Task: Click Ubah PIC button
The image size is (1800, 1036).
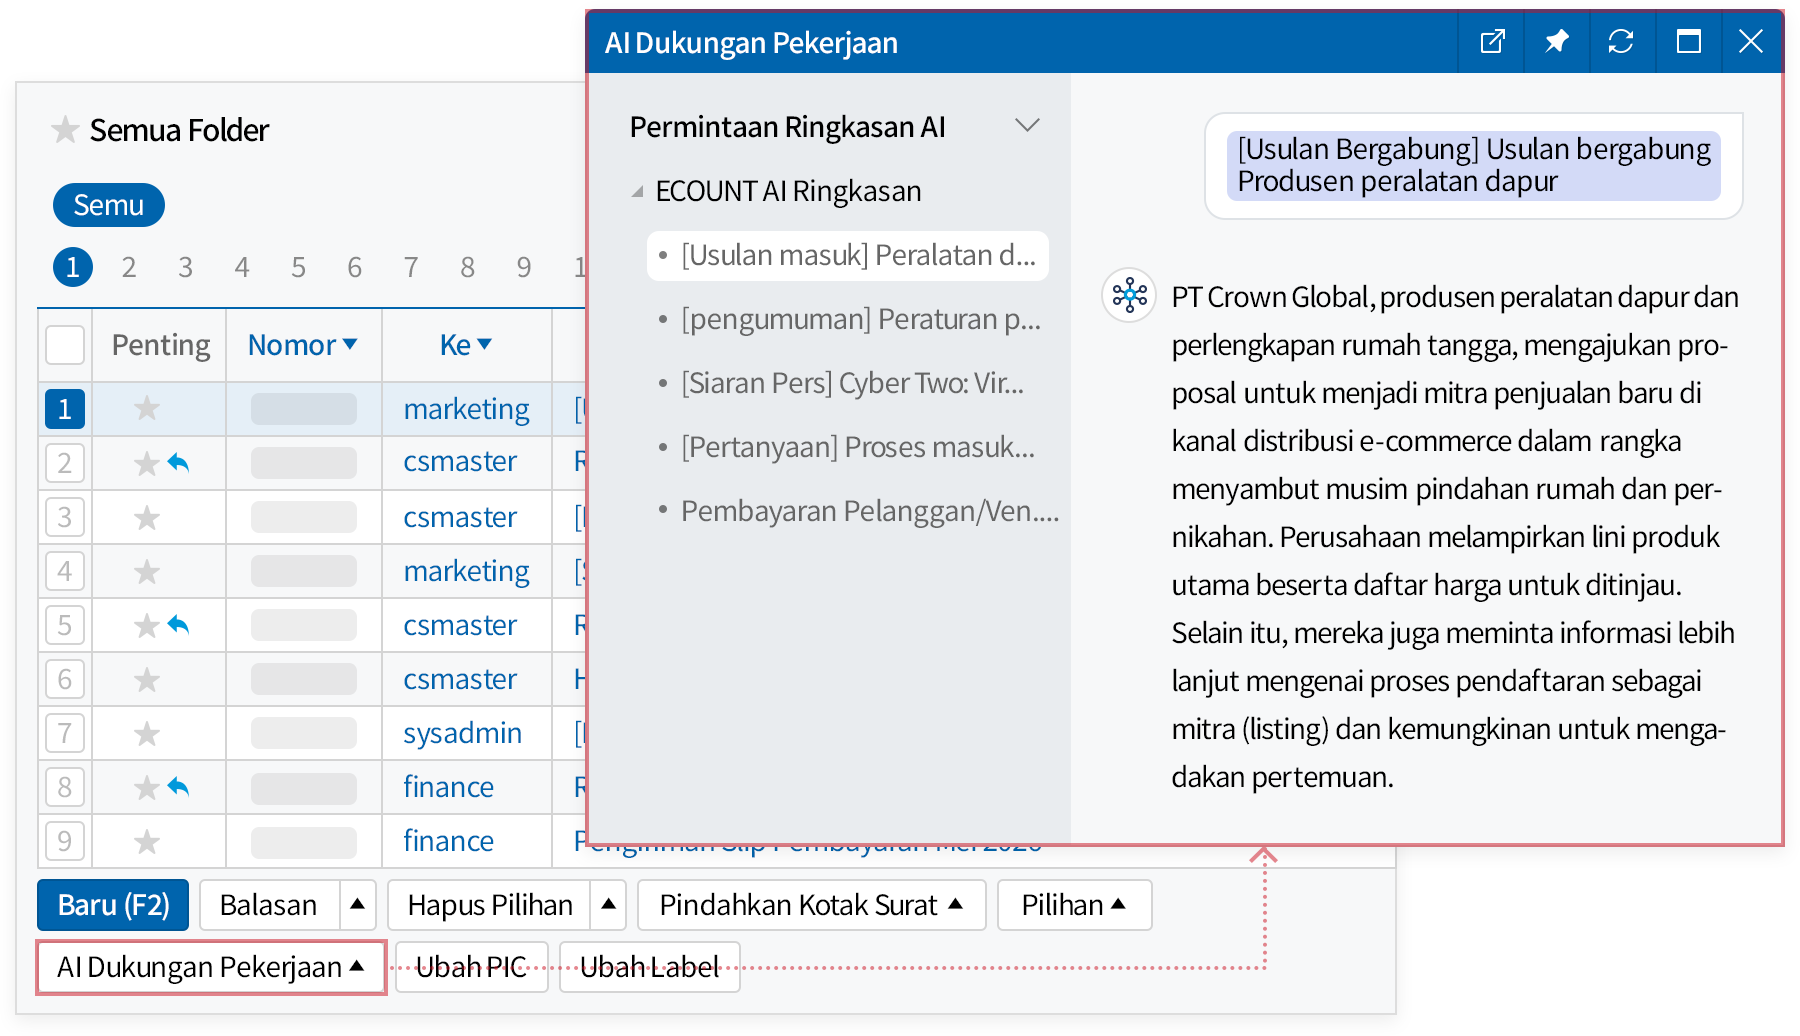Action: point(472,967)
